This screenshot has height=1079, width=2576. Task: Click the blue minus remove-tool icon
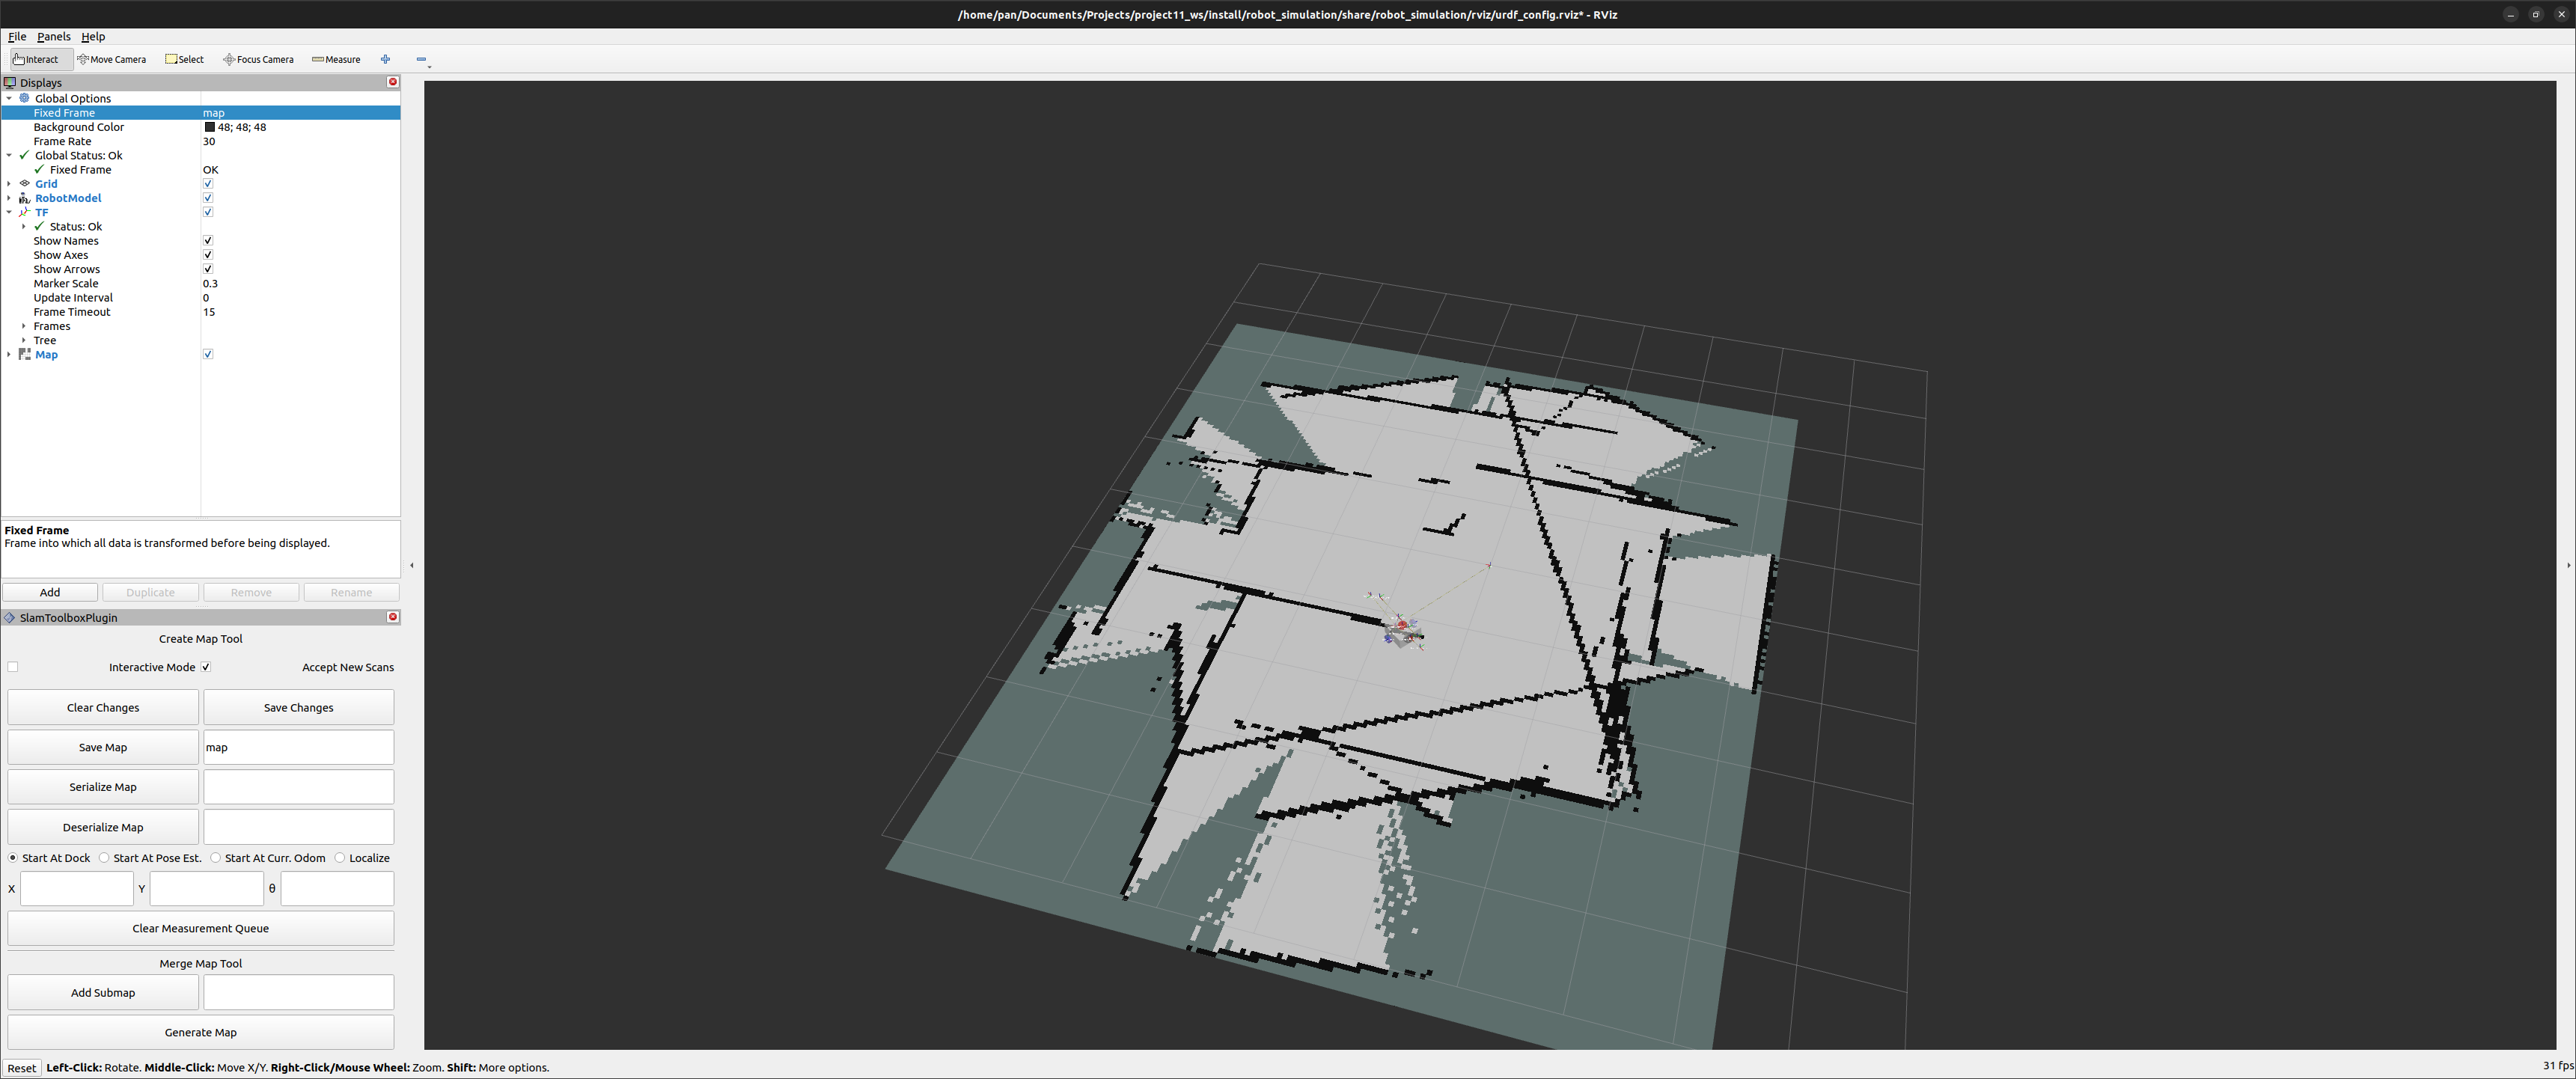coord(421,59)
